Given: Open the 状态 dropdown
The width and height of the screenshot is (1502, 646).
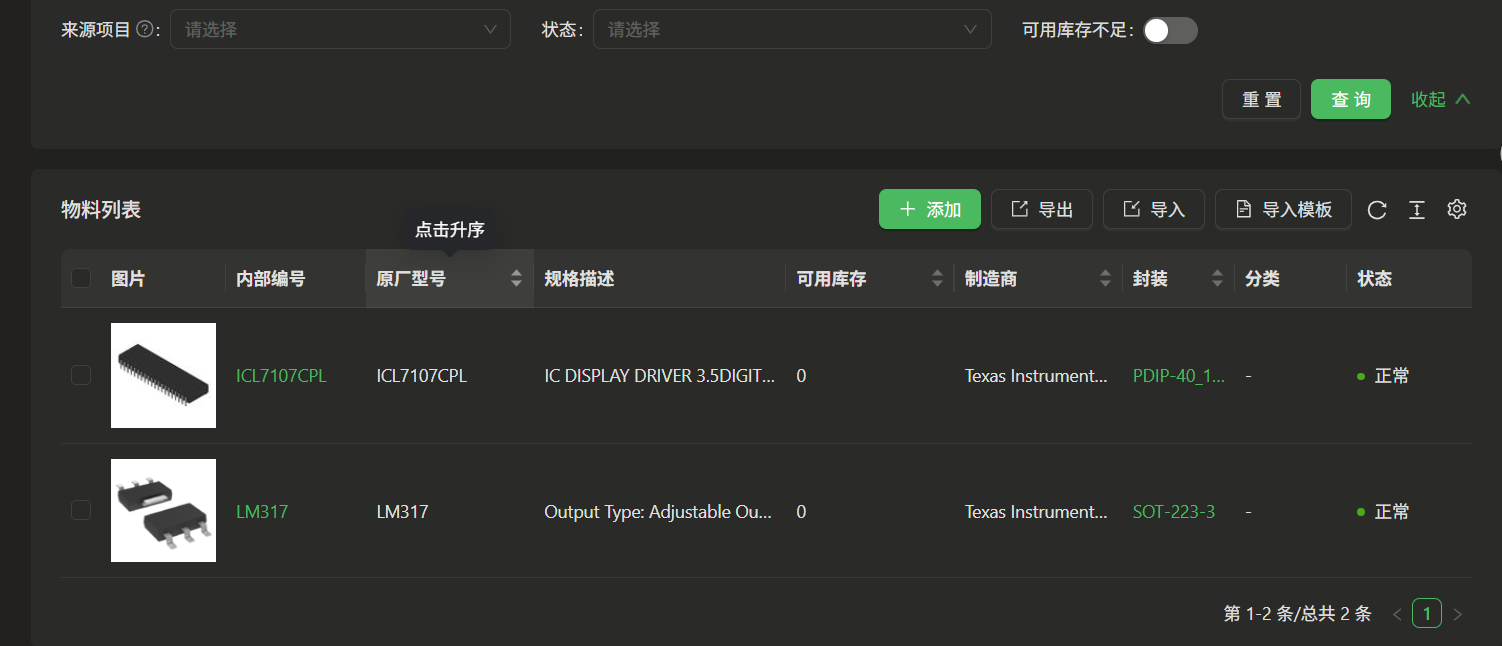Looking at the screenshot, I should click(x=791, y=30).
